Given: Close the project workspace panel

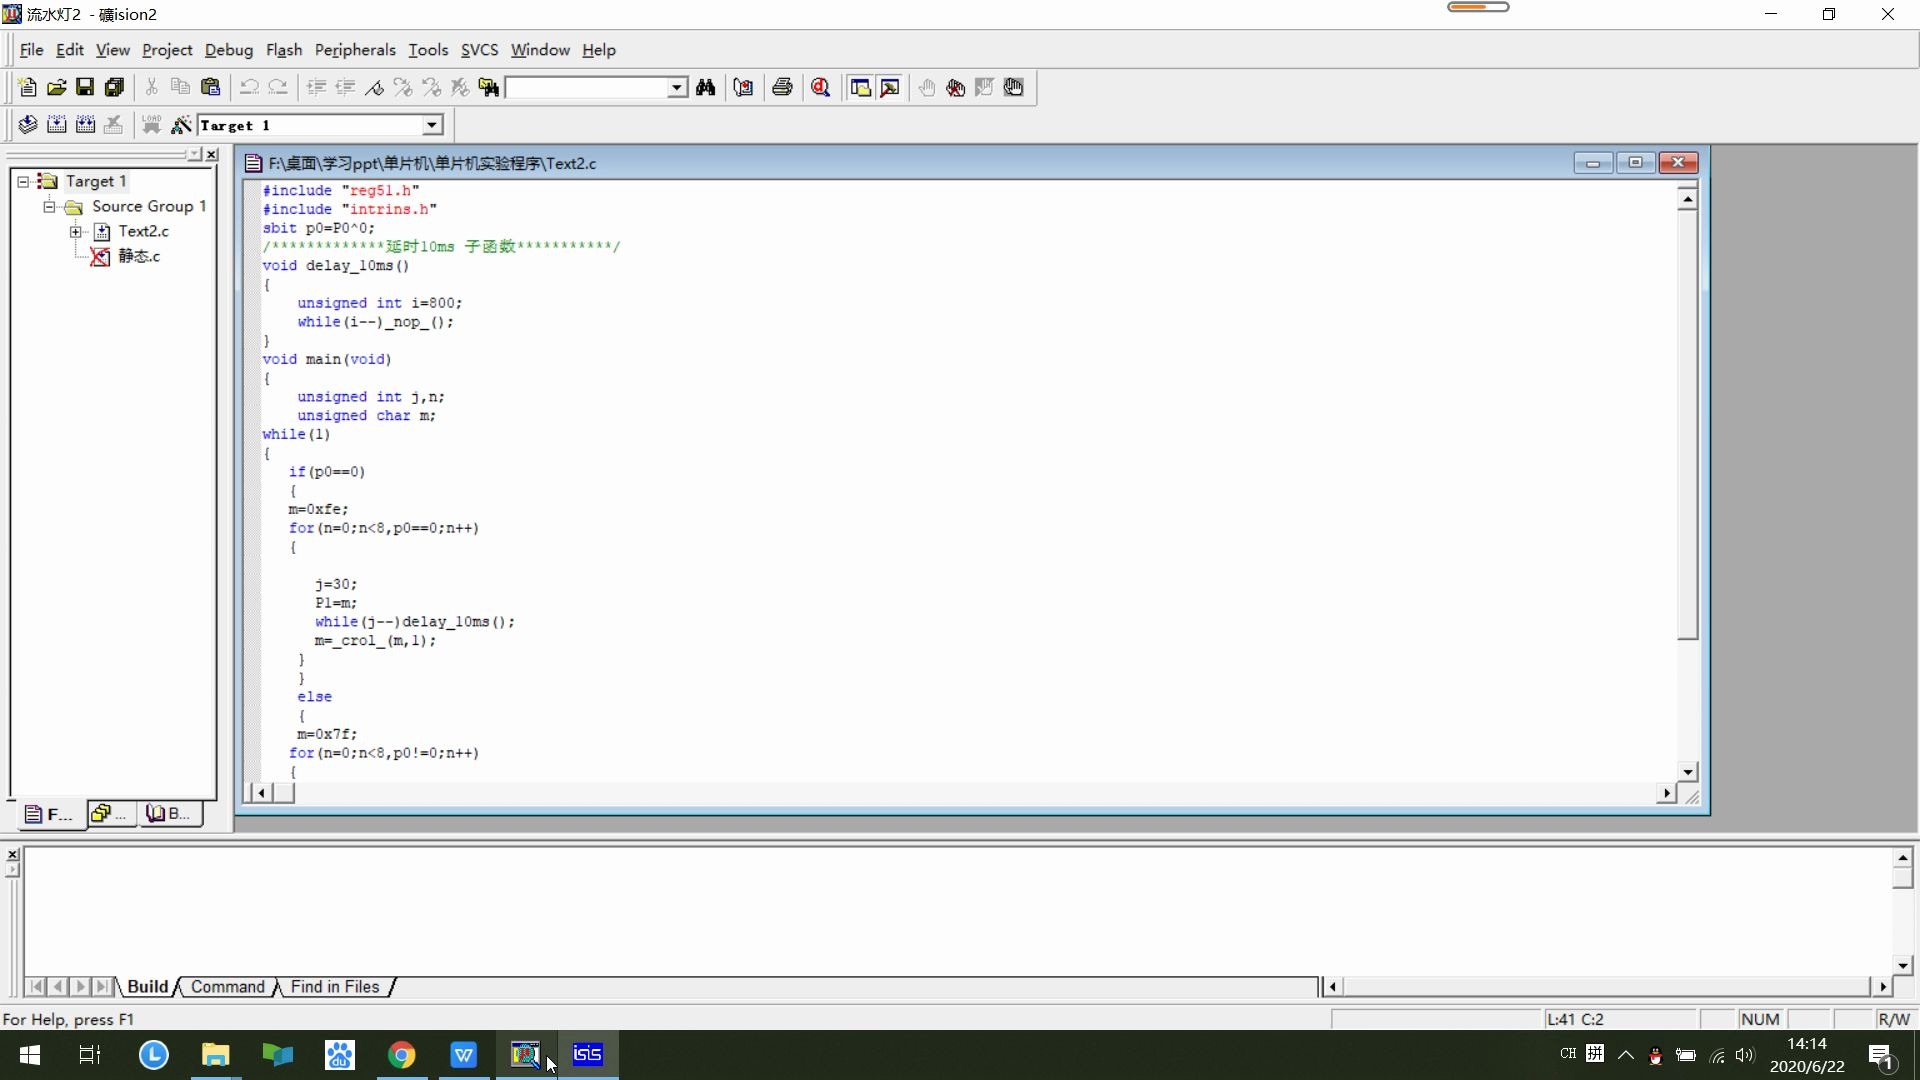Looking at the screenshot, I should (x=211, y=155).
